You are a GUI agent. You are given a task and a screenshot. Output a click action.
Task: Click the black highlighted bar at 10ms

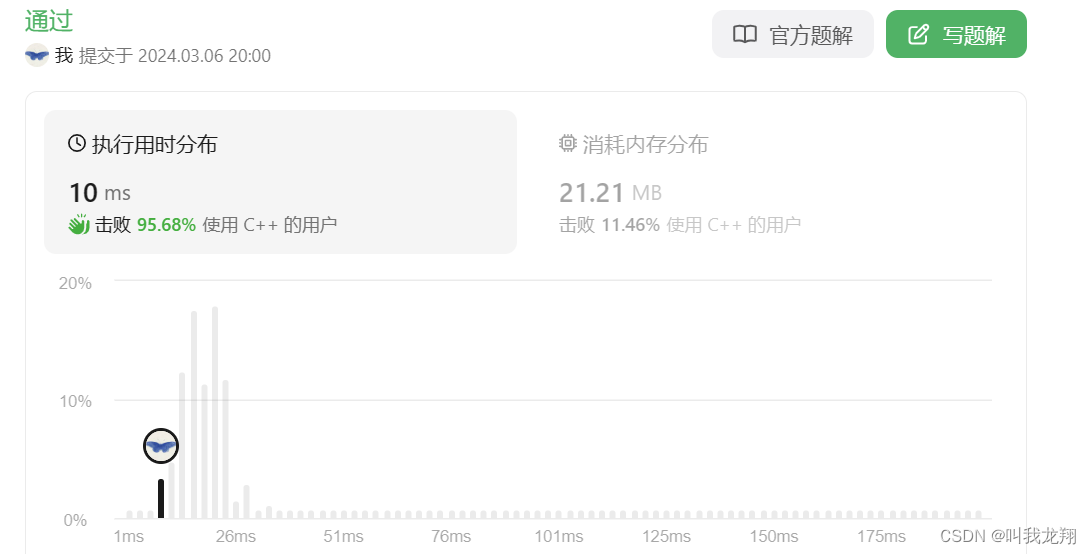point(161,498)
